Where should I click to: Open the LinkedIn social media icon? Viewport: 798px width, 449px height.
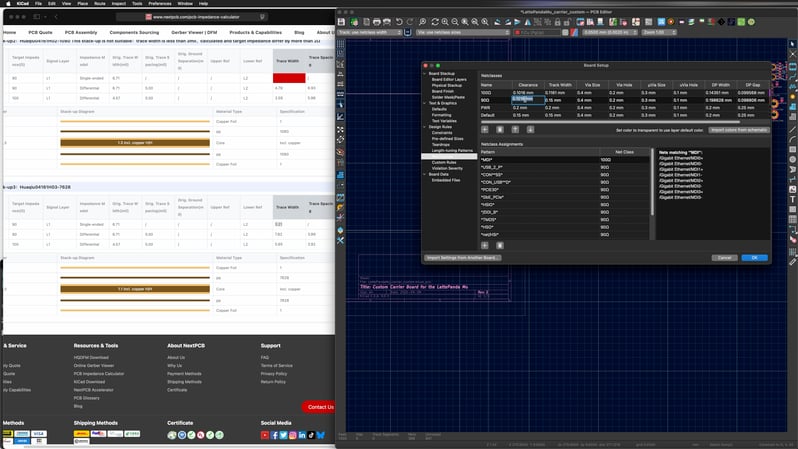point(301,435)
